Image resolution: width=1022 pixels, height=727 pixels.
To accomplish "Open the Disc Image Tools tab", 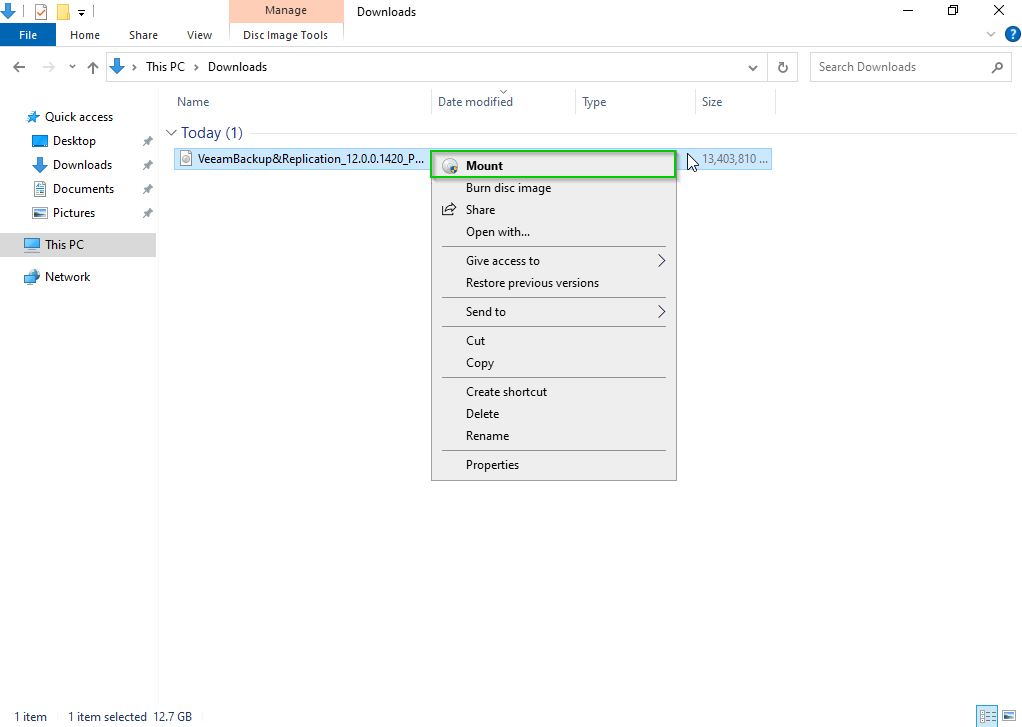I will point(285,35).
